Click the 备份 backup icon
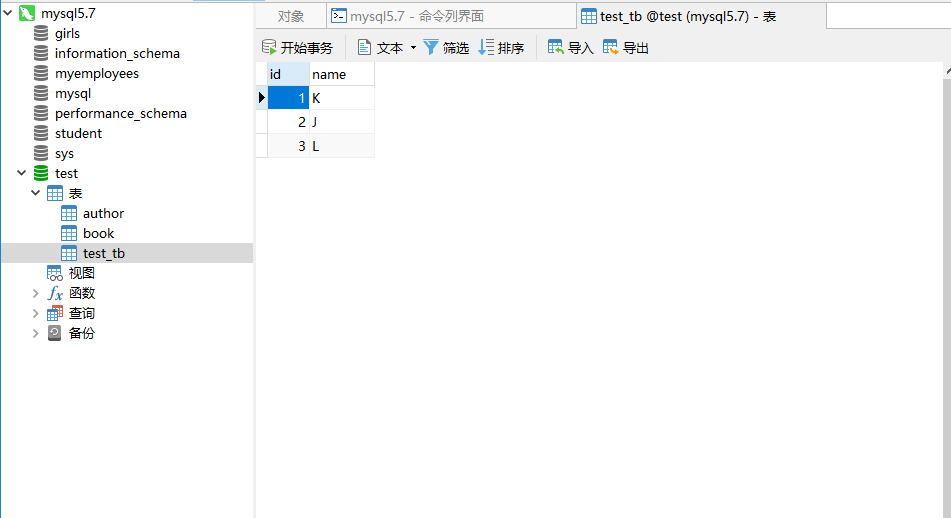 (x=55, y=333)
